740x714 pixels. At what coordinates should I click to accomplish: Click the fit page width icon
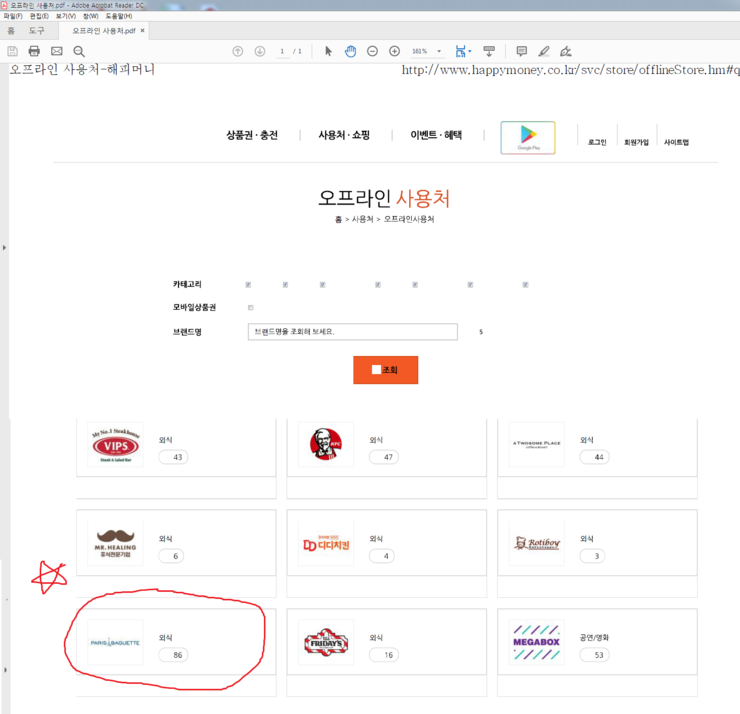tap(460, 51)
